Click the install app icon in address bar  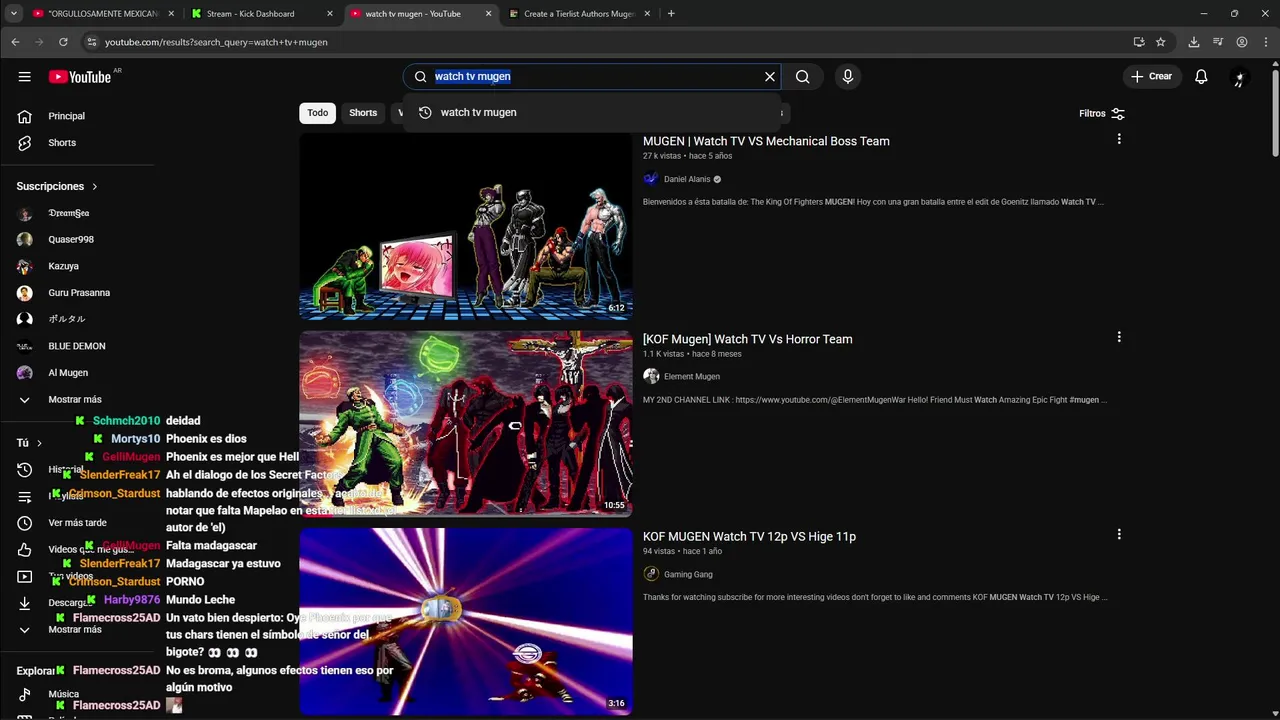click(x=1138, y=42)
